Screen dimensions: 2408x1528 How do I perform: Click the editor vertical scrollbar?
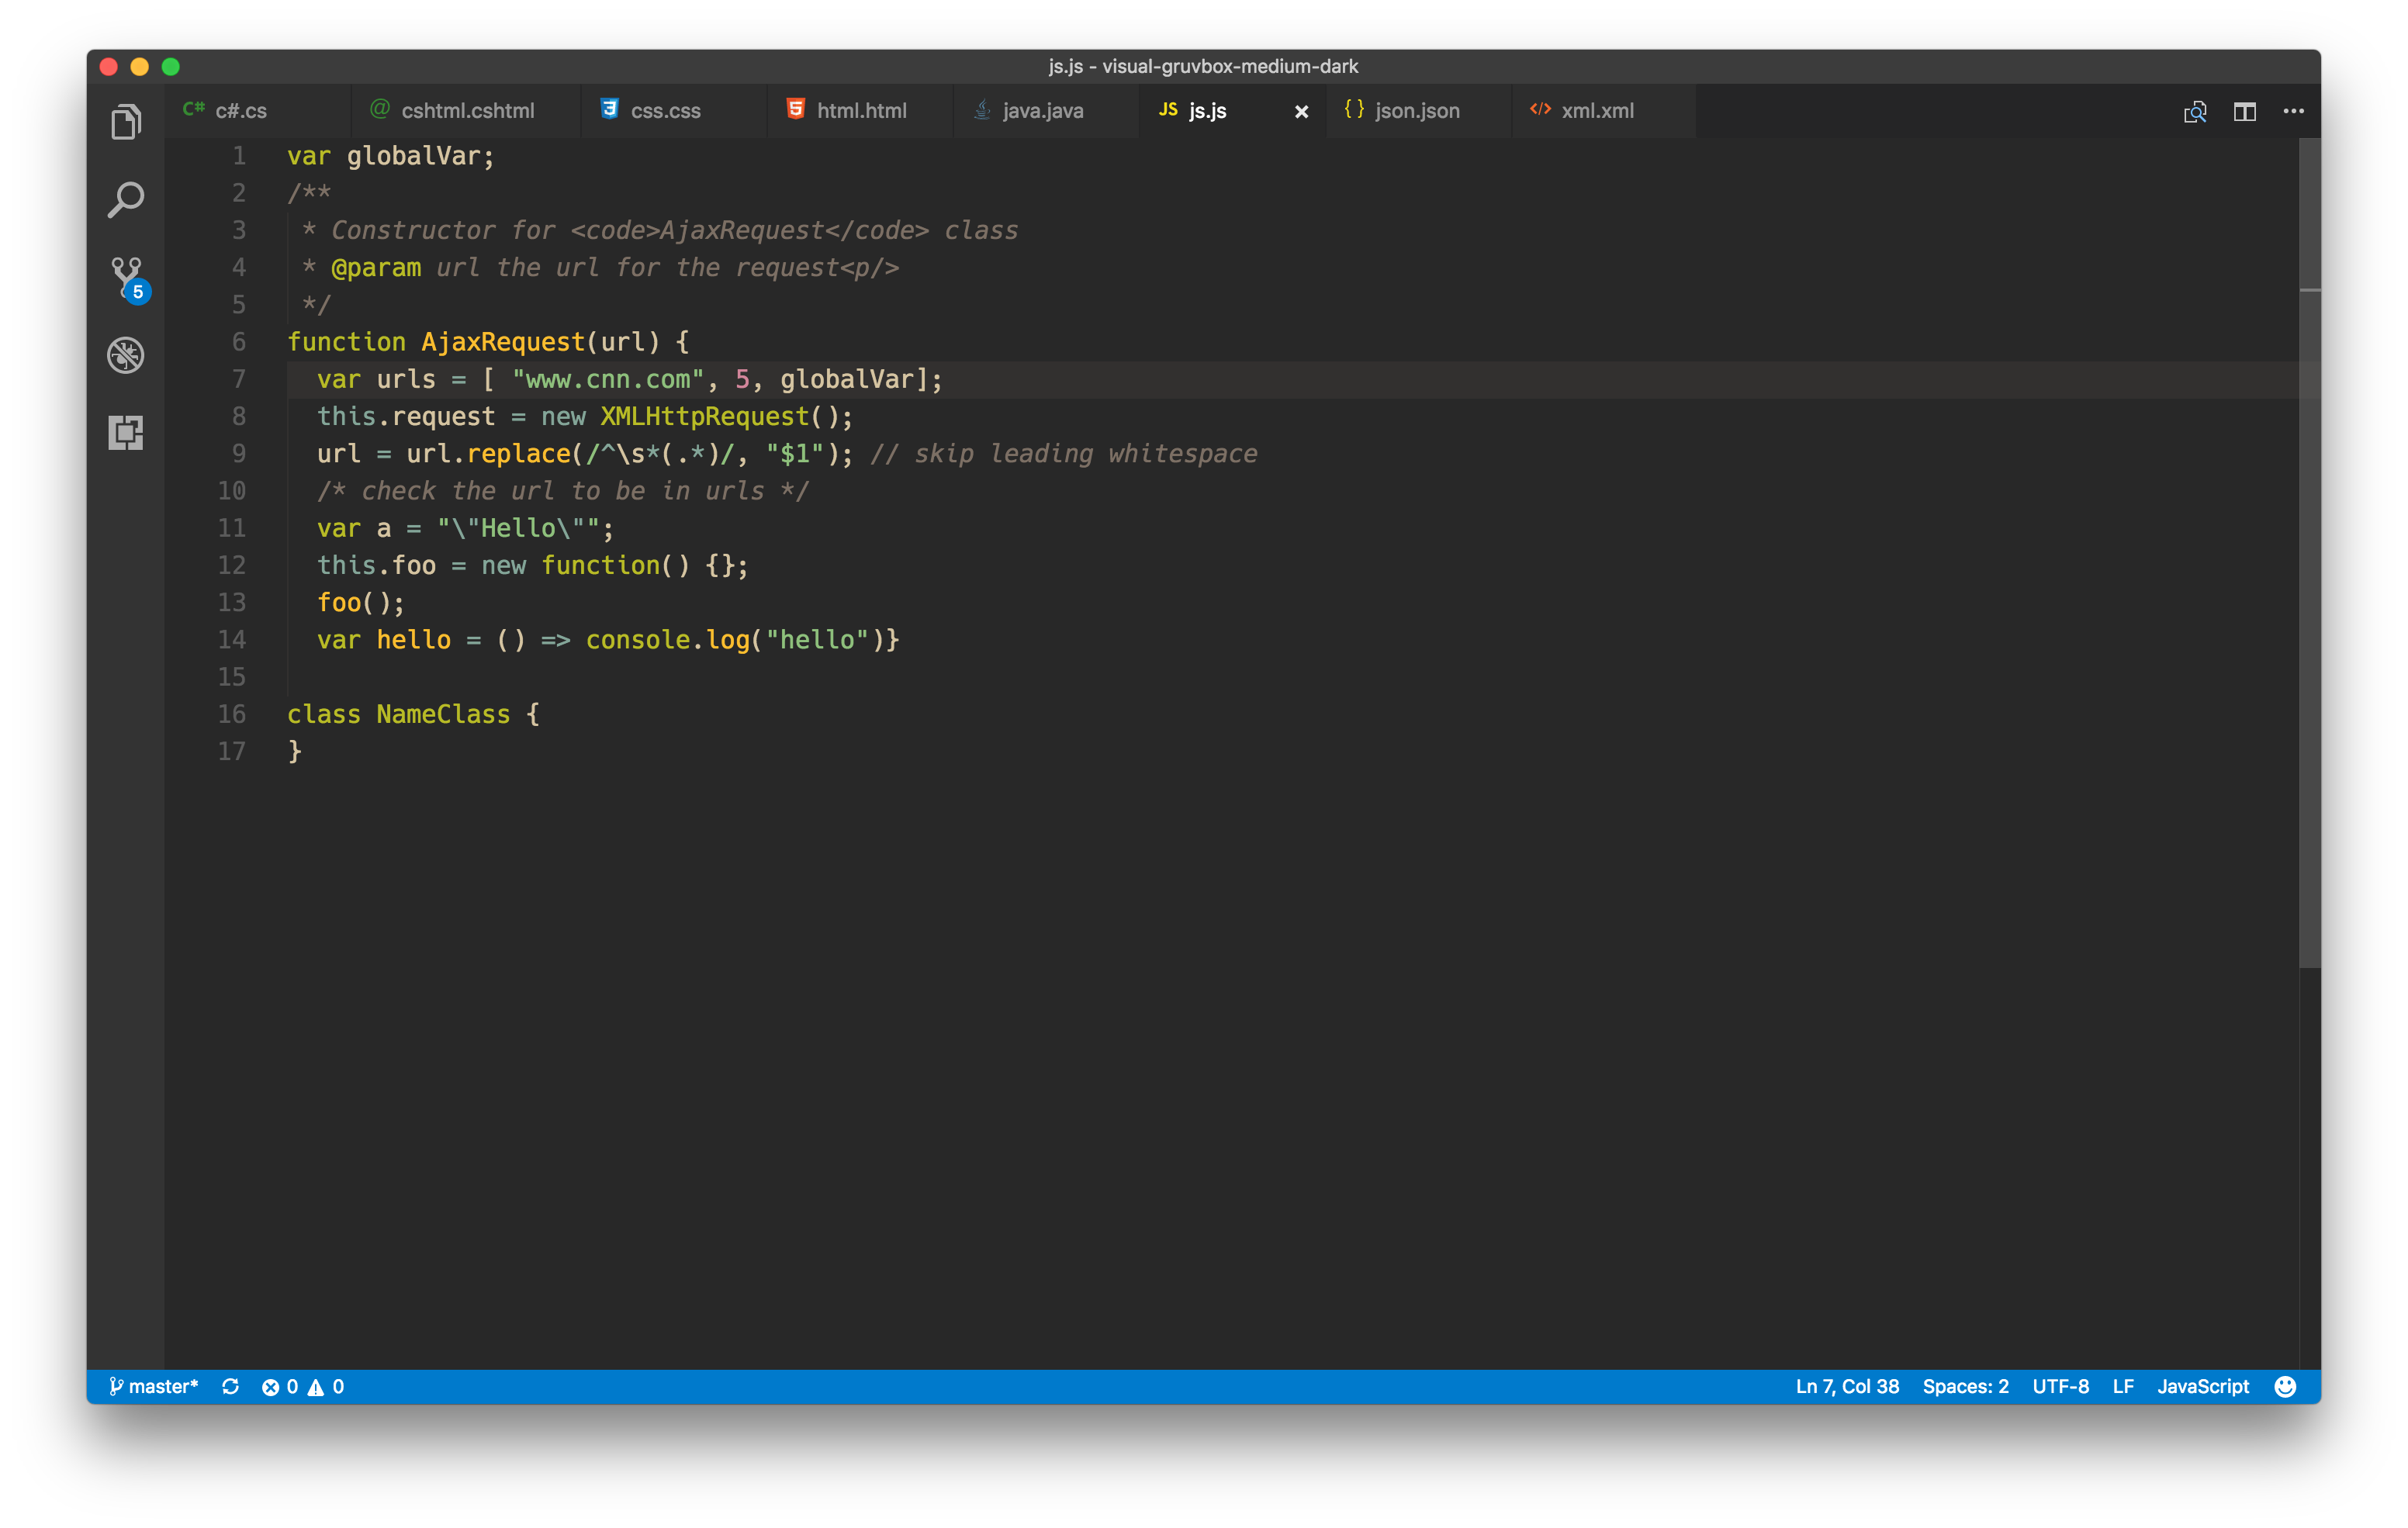pos(2309,550)
